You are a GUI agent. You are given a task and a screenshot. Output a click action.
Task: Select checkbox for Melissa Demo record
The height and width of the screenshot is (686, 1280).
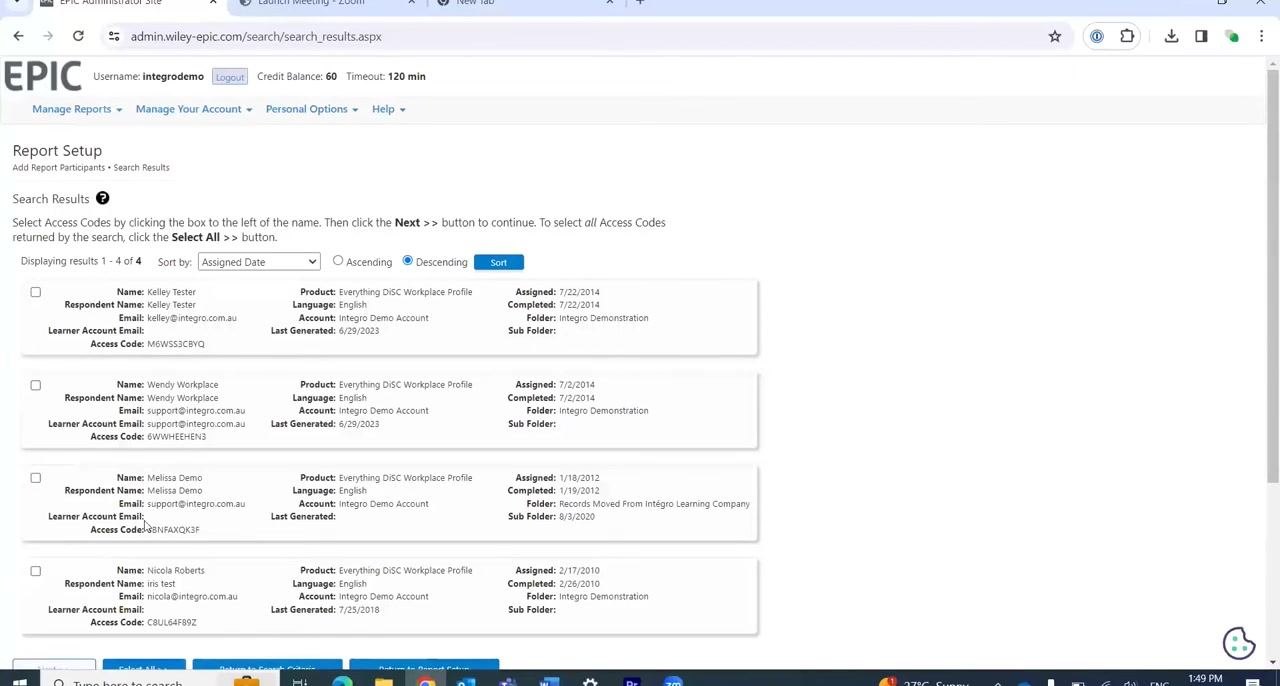tap(35, 478)
